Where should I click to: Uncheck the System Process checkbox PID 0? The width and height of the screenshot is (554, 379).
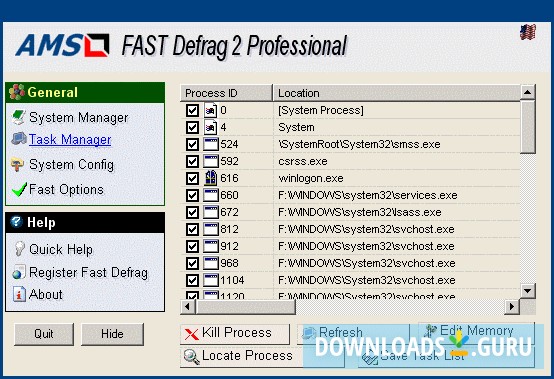pyautogui.click(x=192, y=110)
